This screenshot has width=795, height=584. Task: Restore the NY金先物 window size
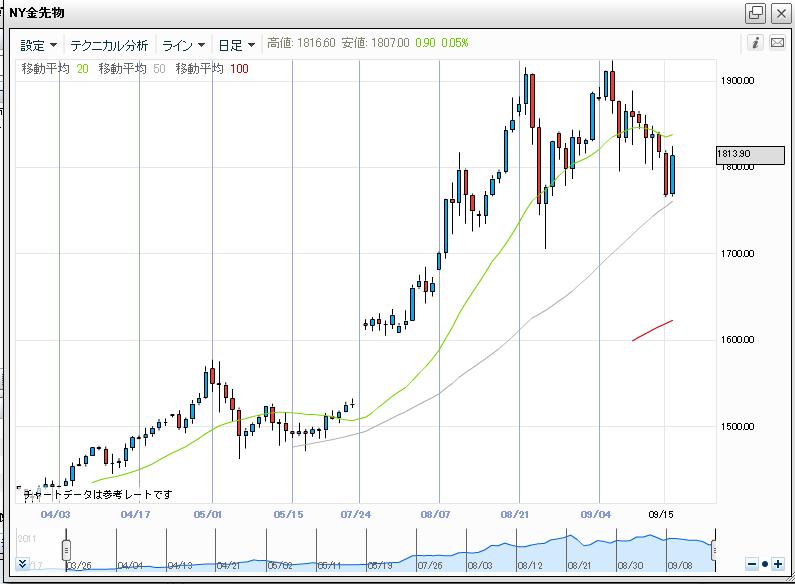(x=755, y=13)
